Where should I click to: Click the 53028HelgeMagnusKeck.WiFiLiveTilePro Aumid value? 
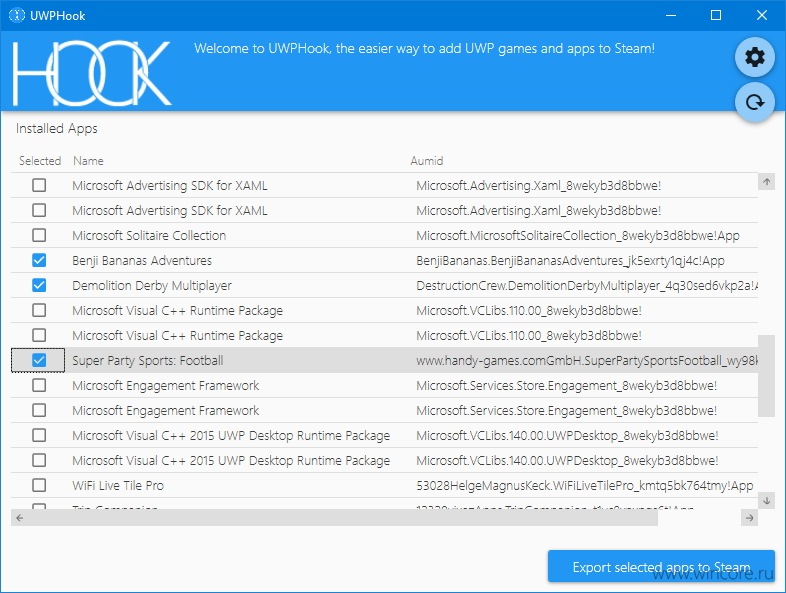[584, 486]
